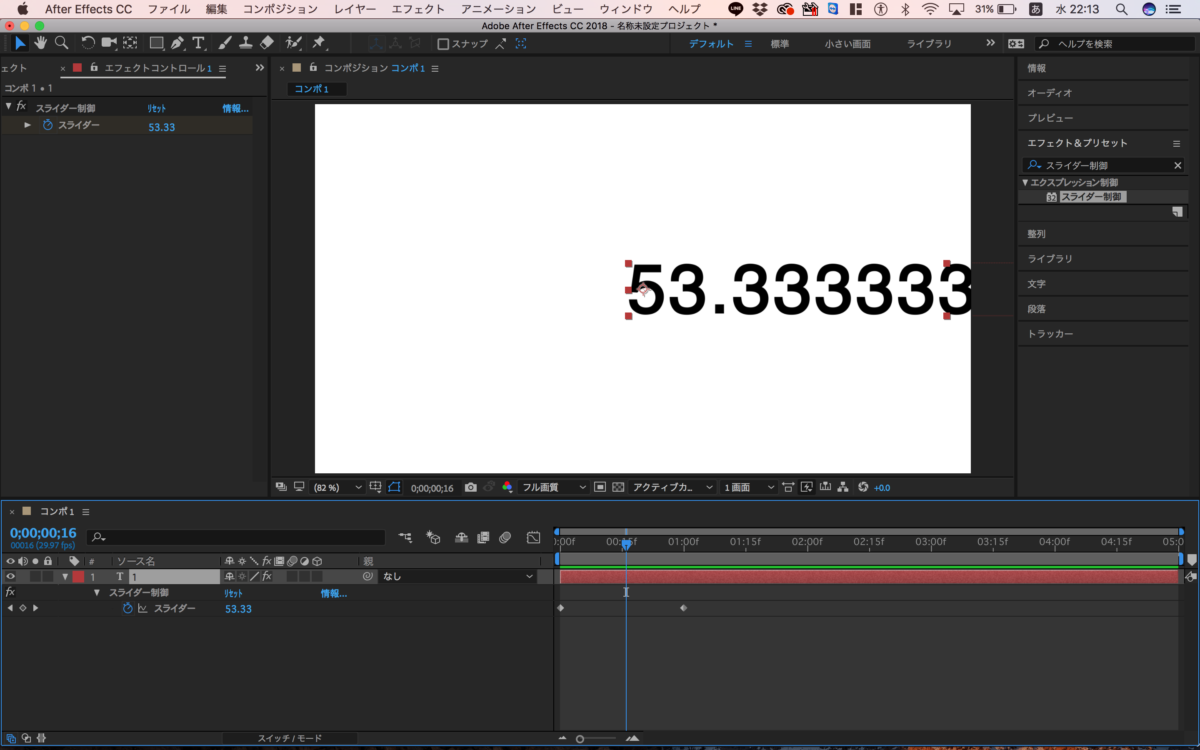Select the Unified Camera tool

[x=109, y=43]
